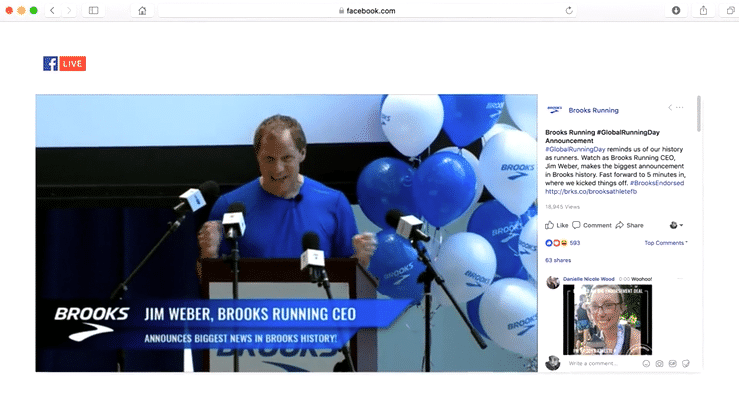Show all tabs with the tab overview icon

click(x=731, y=10)
